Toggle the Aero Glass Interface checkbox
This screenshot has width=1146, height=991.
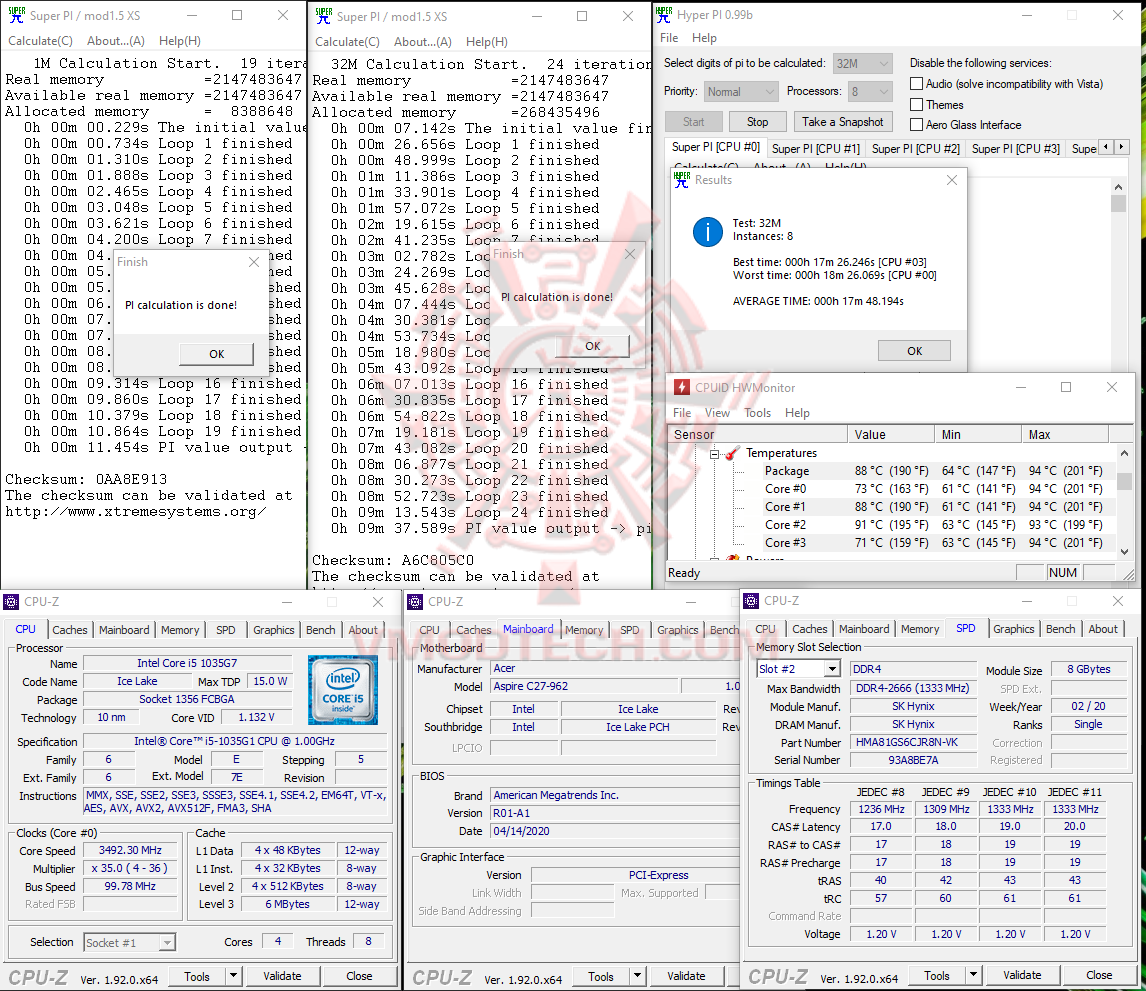(917, 125)
